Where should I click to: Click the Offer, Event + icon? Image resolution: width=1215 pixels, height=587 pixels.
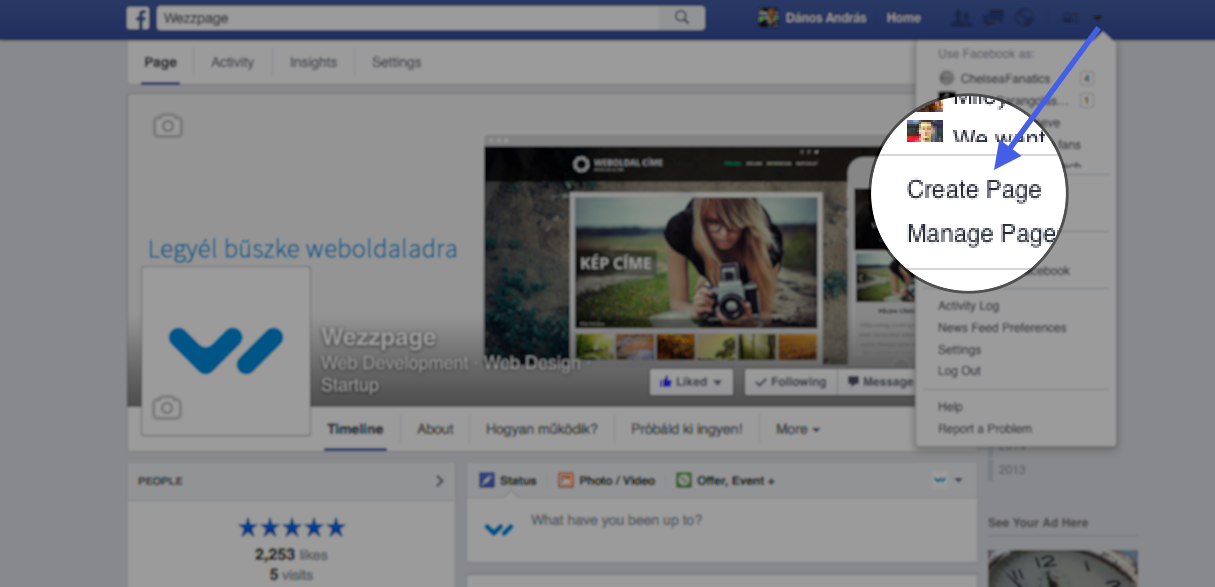tap(684, 481)
